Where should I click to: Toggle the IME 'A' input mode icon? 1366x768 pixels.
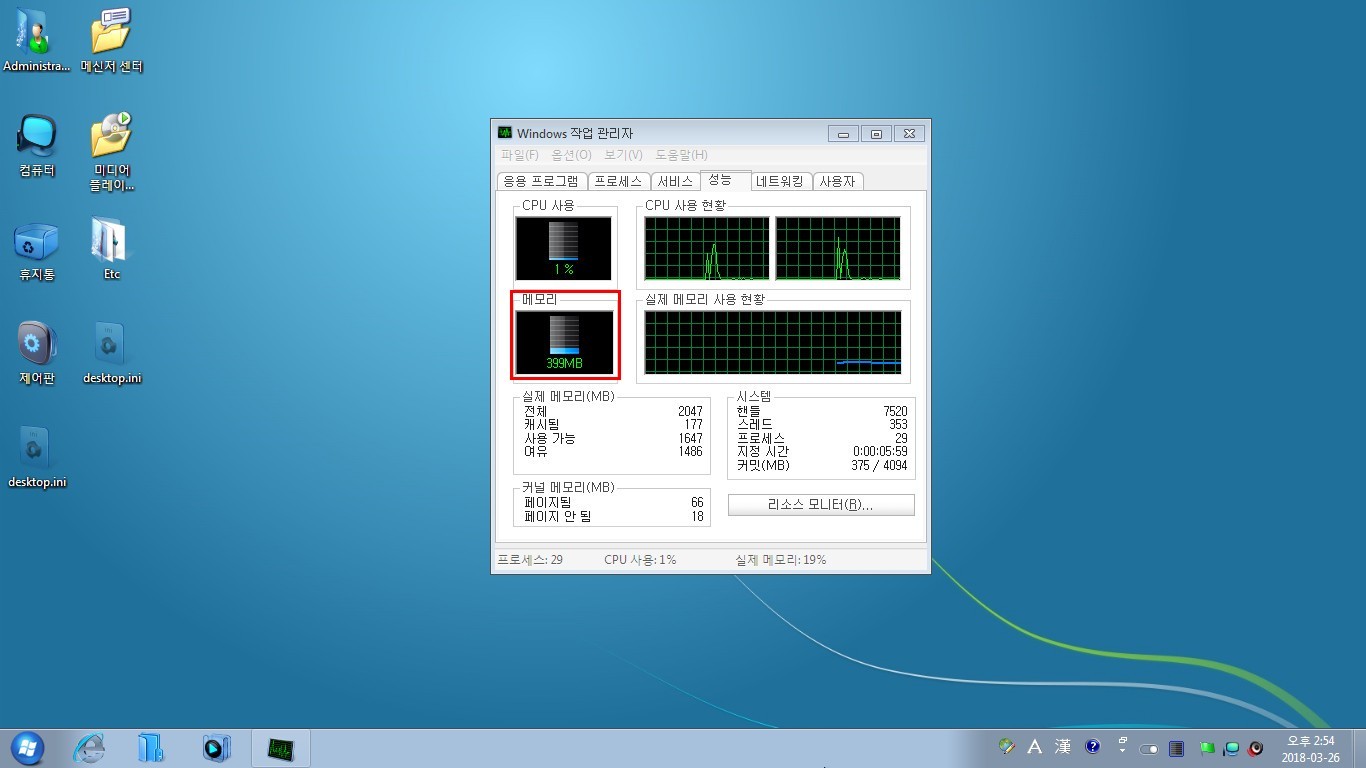pyautogui.click(x=1035, y=746)
